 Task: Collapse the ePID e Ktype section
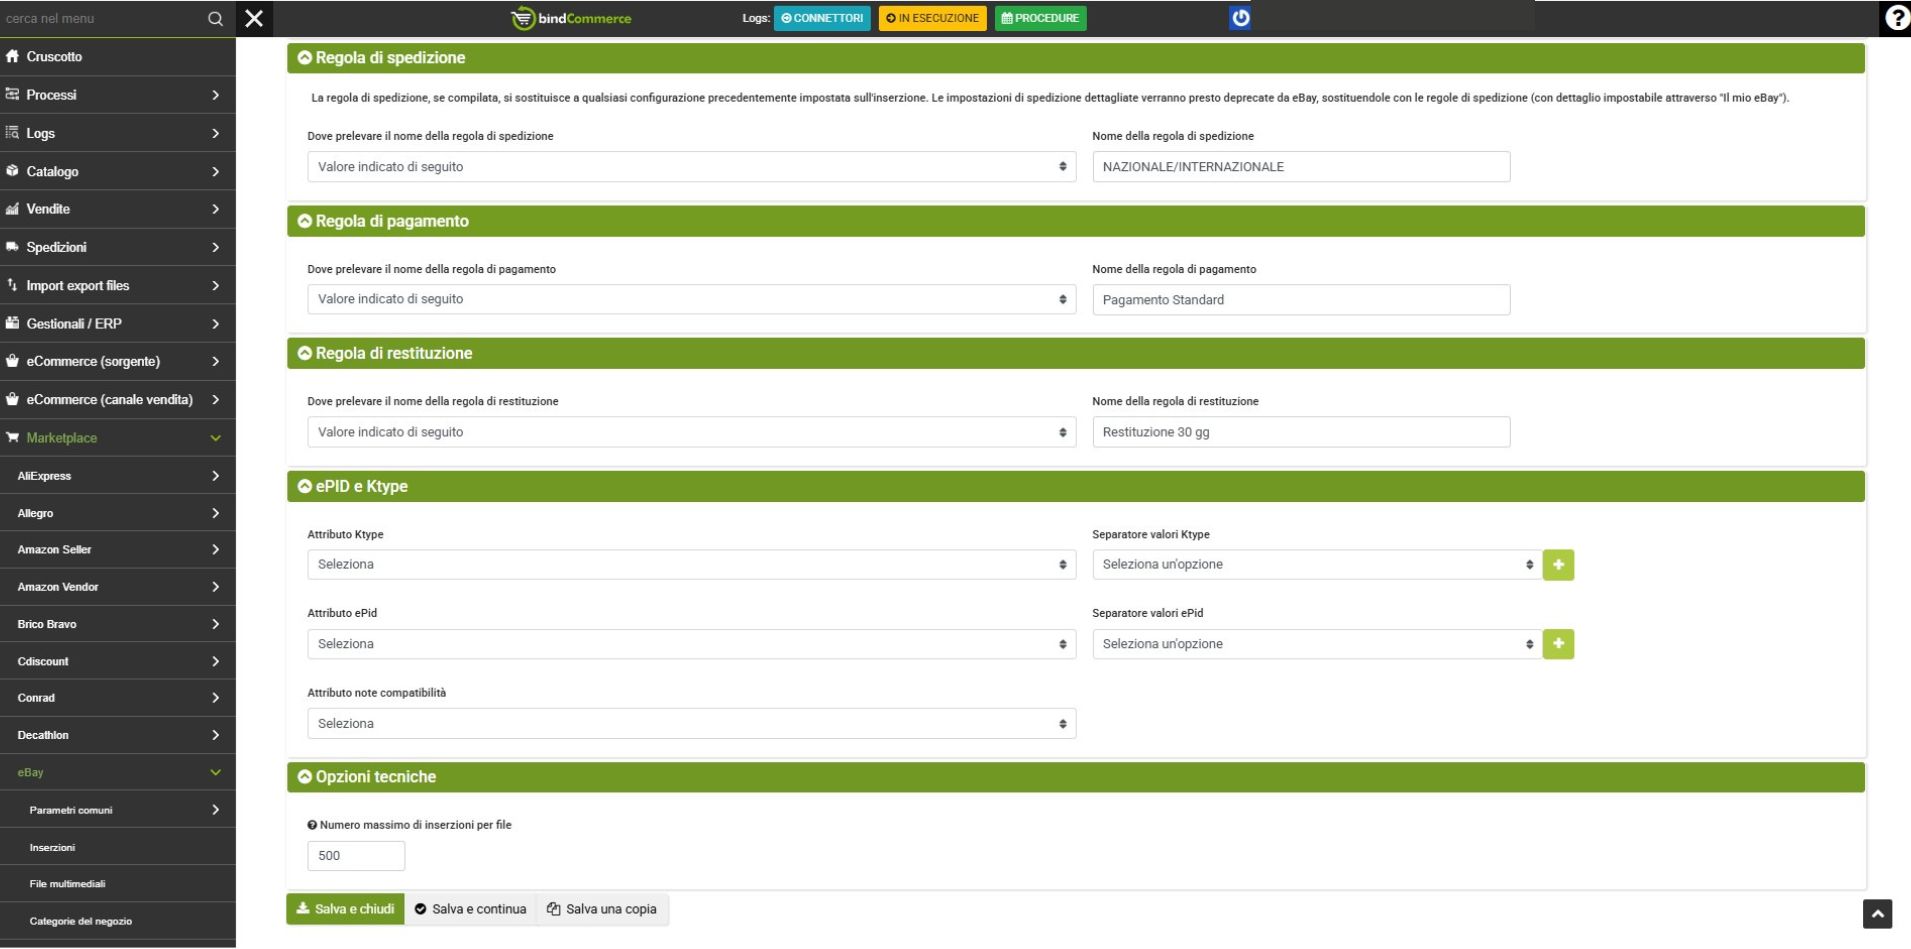click(x=305, y=486)
